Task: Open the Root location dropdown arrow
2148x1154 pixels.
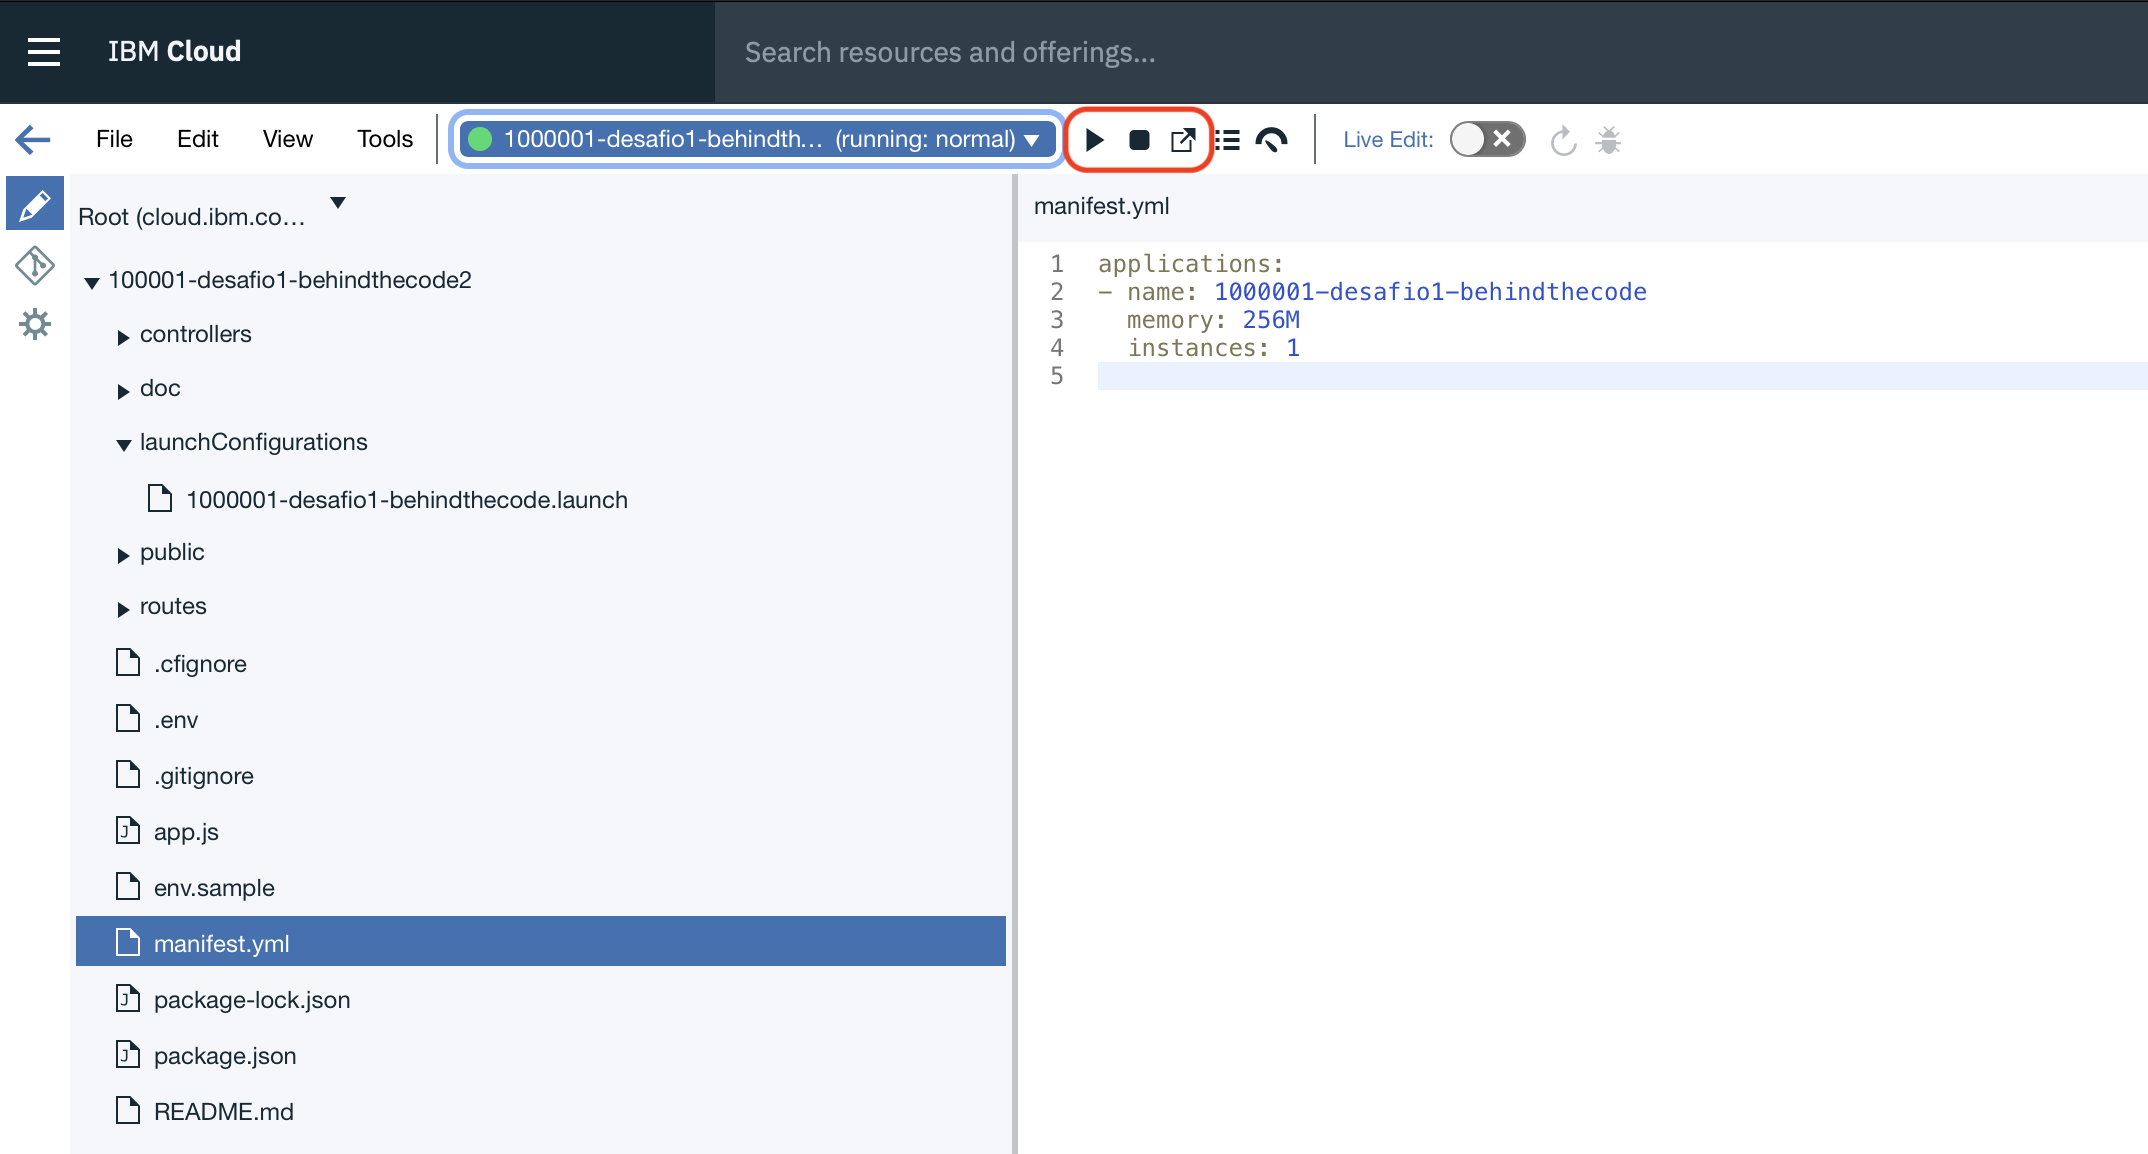Action: click(x=338, y=203)
